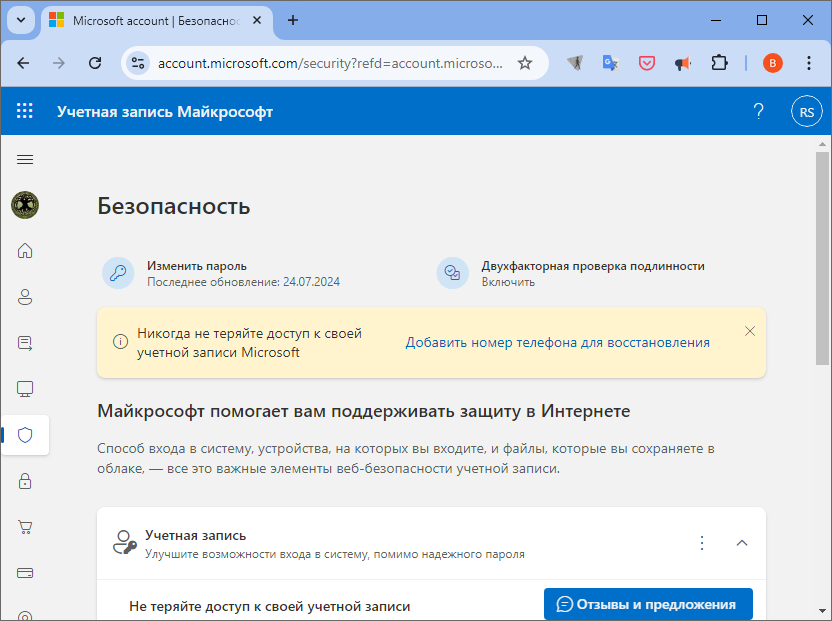Open the Microsoft apps grid launcher
Screen dimensions: 832x621
coord(24,111)
